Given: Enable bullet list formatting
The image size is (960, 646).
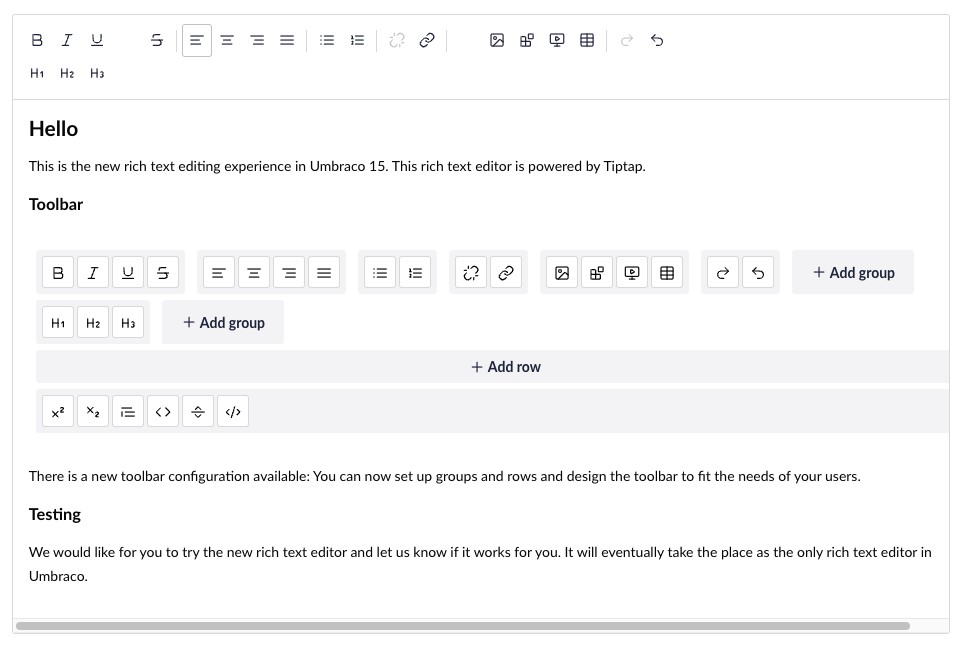Looking at the screenshot, I should coord(327,40).
